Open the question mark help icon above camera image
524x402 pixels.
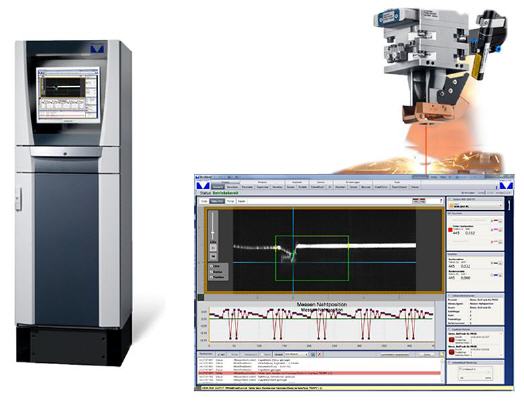pos(440,201)
